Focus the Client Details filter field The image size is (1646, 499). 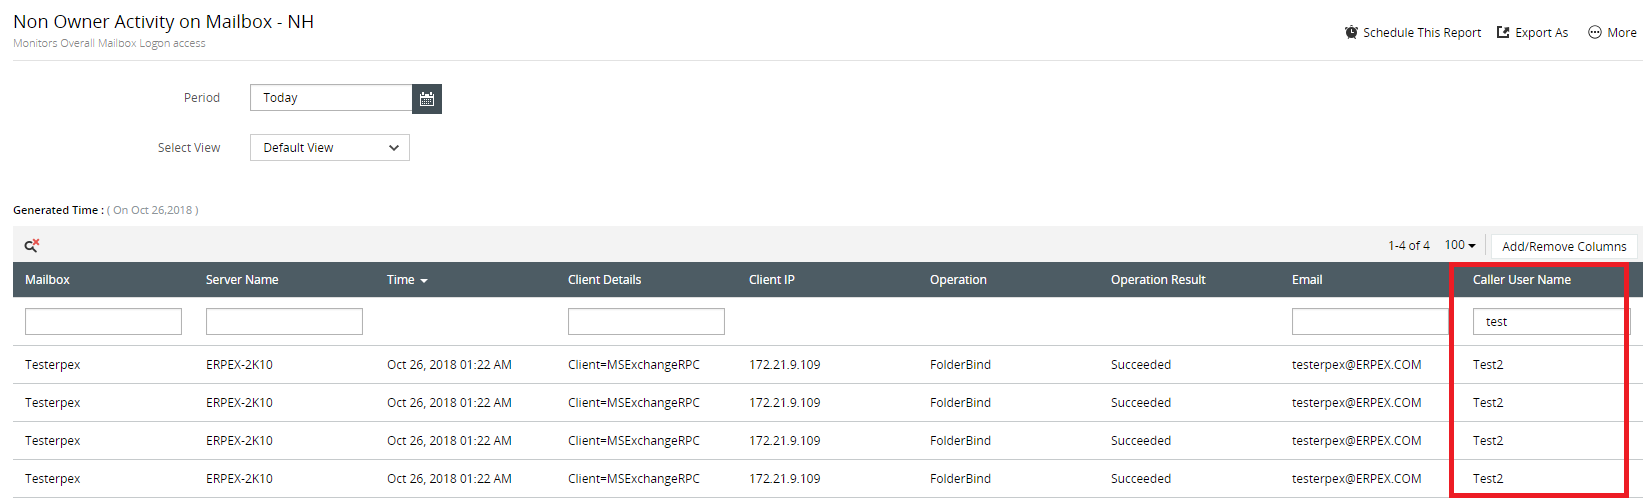[x=646, y=321]
